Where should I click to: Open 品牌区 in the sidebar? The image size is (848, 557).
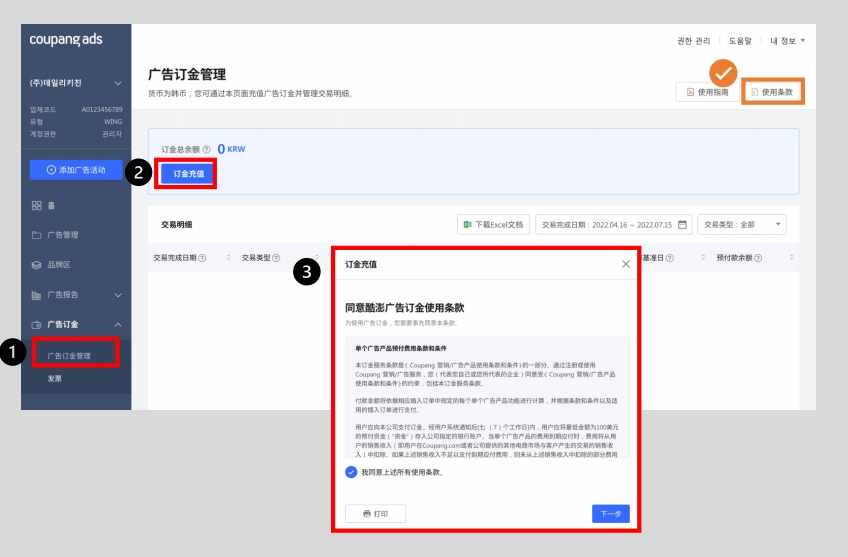point(59,265)
